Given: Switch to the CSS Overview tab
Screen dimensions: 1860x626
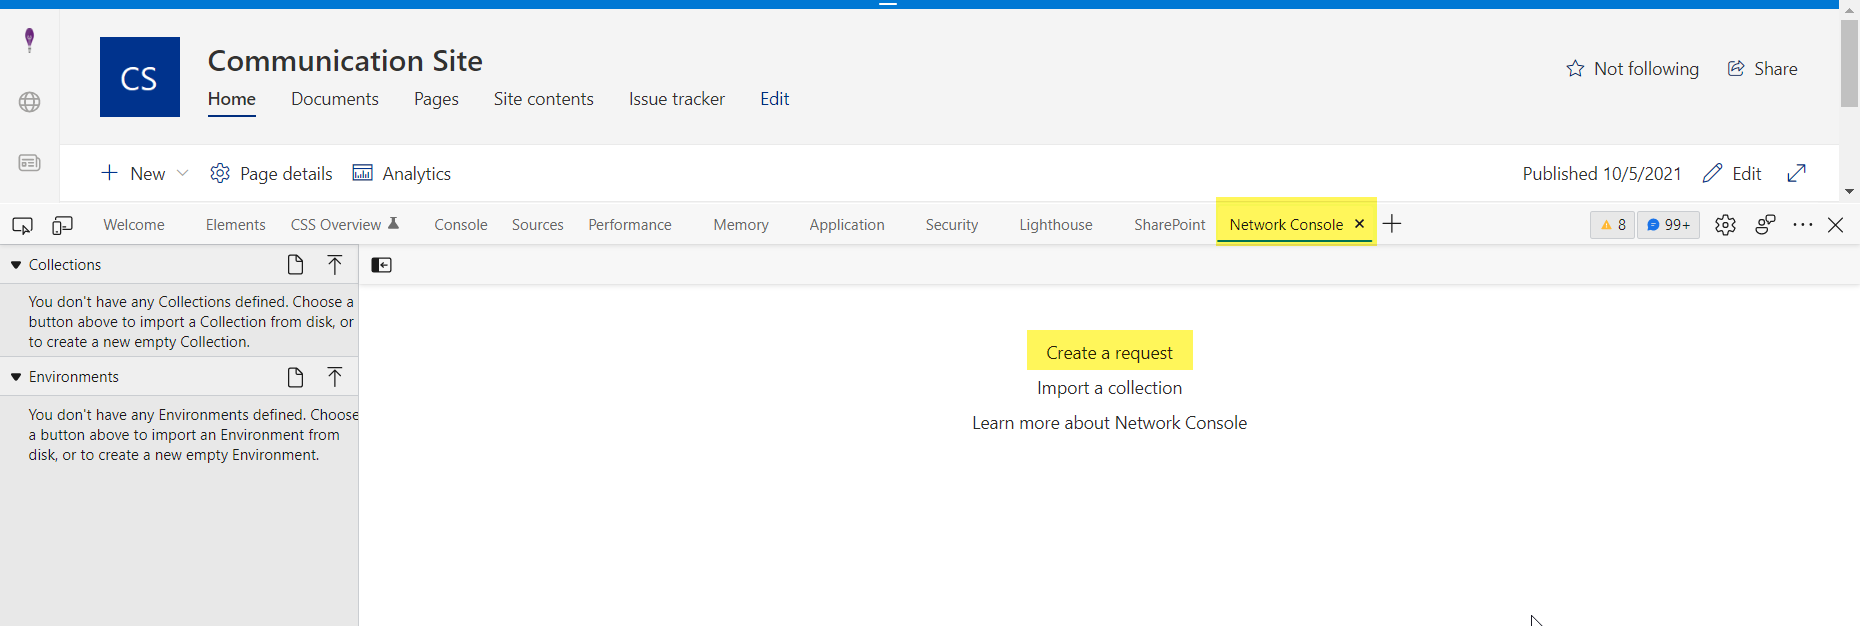Looking at the screenshot, I should (x=345, y=225).
